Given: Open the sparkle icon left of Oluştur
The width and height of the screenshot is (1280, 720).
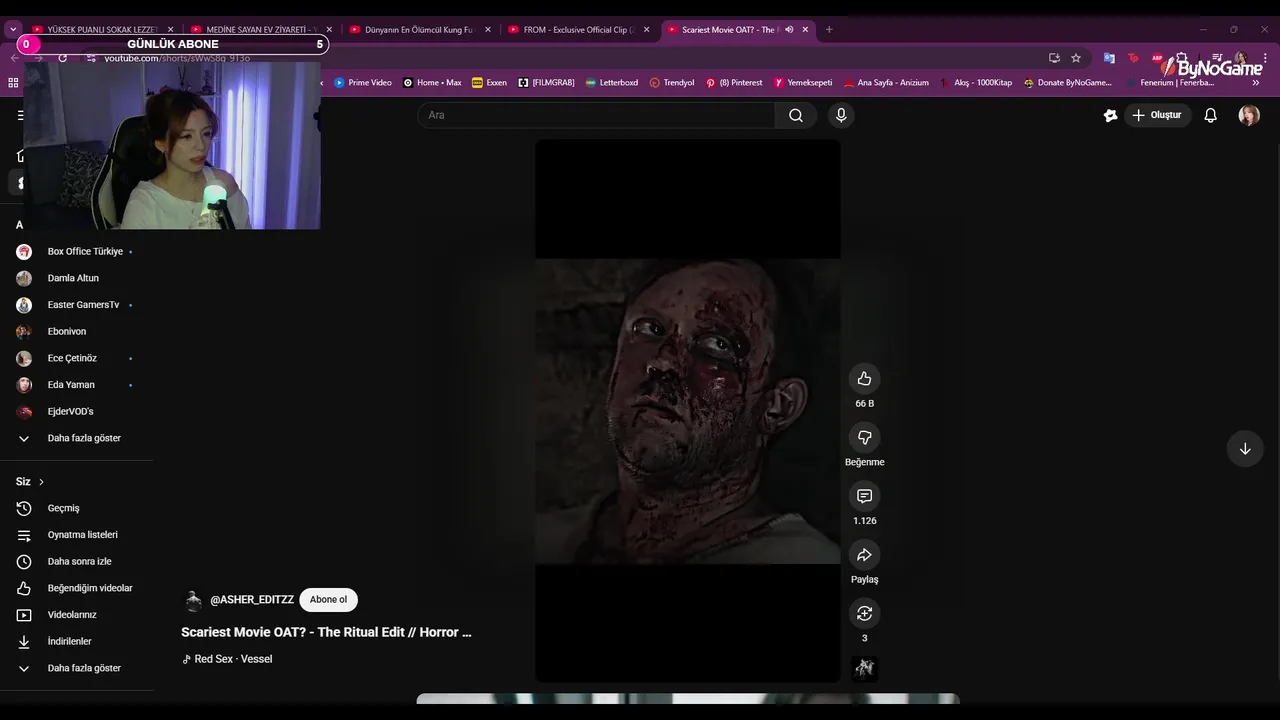Looking at the screenshot, I should 1110,115.
